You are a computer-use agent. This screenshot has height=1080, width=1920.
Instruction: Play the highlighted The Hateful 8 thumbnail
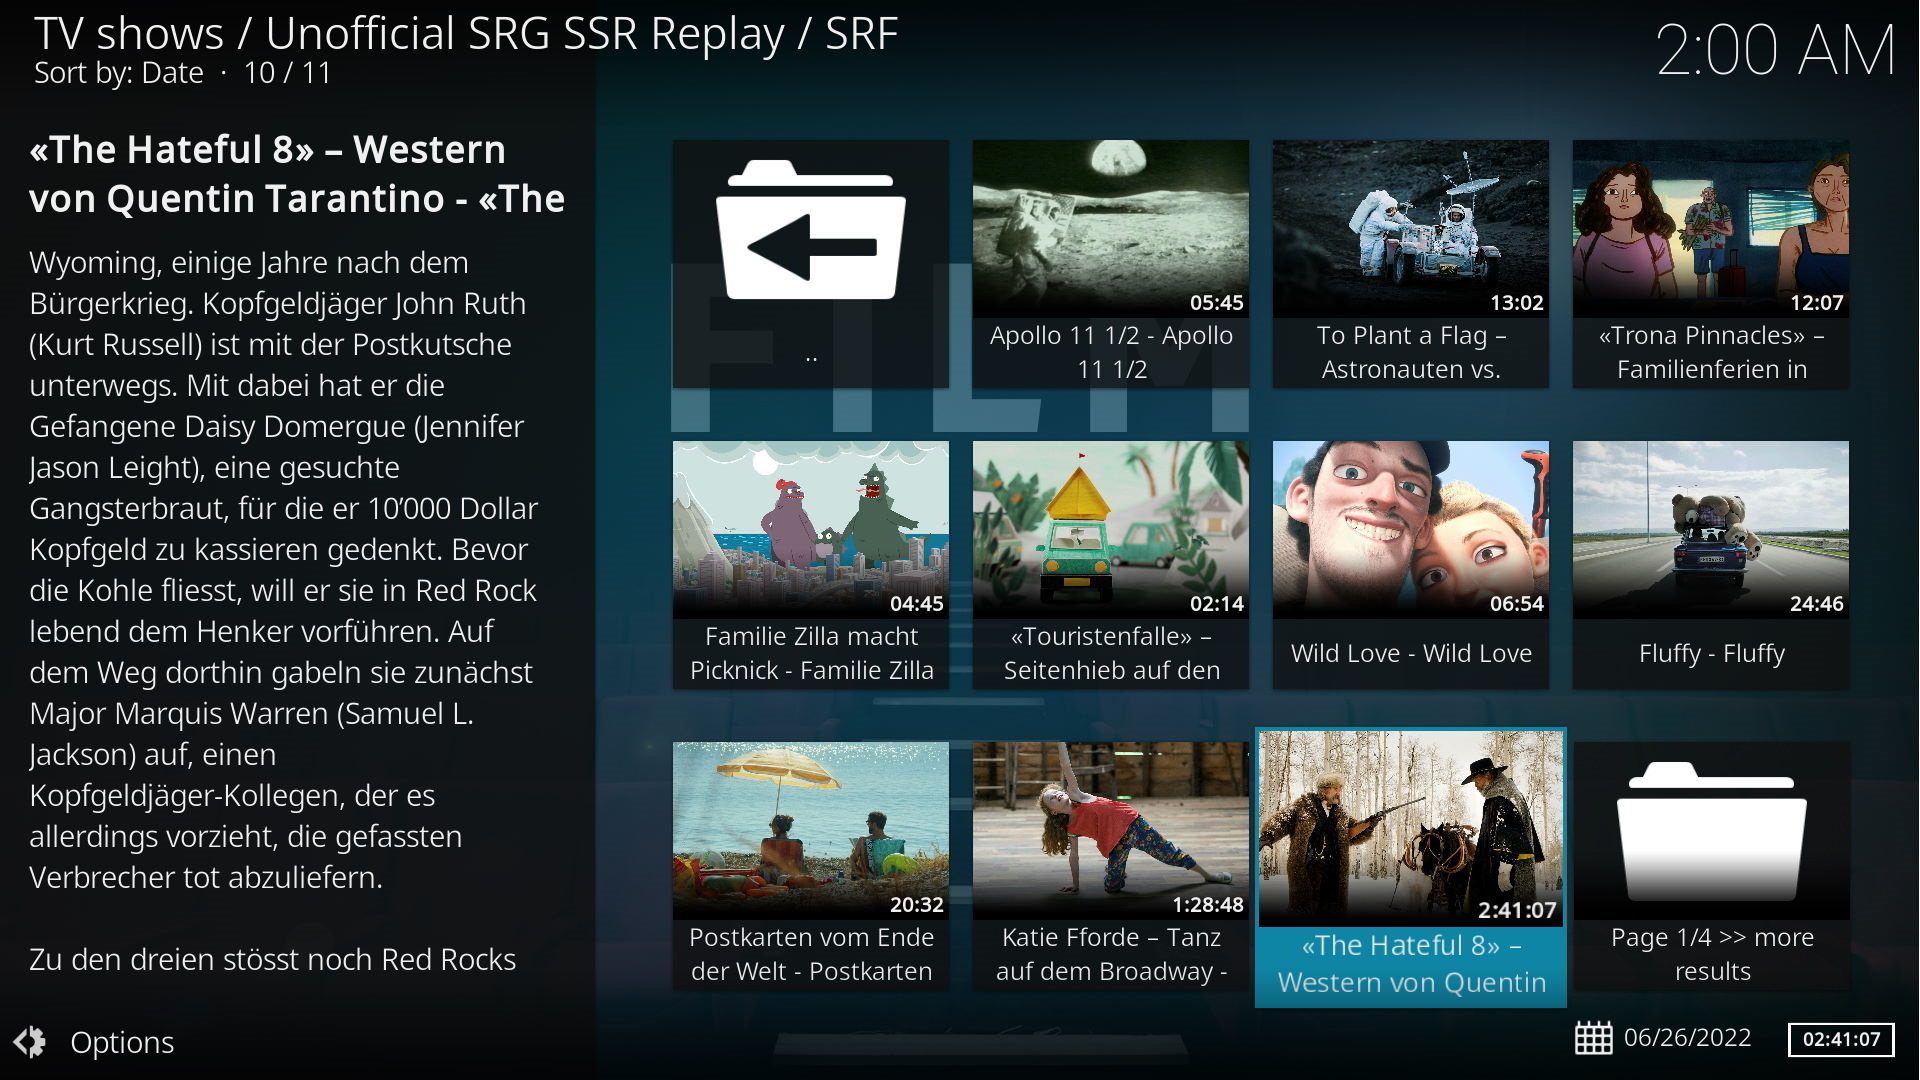[1410, 828]
